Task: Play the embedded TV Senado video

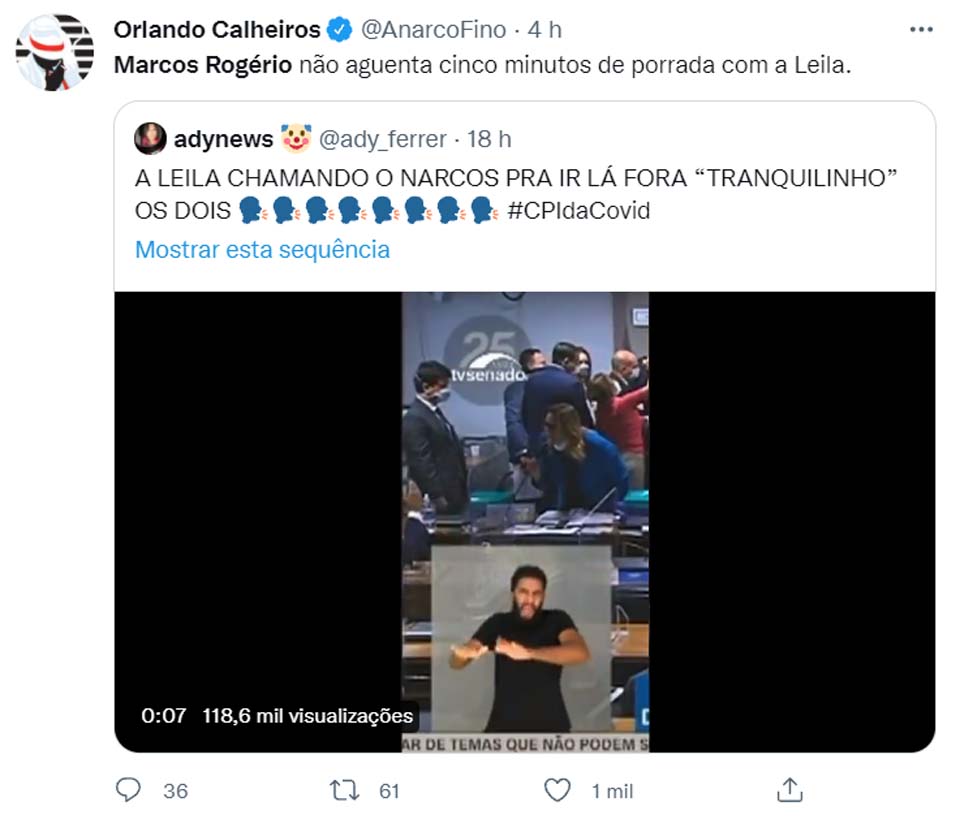Action: coord(525,522)
